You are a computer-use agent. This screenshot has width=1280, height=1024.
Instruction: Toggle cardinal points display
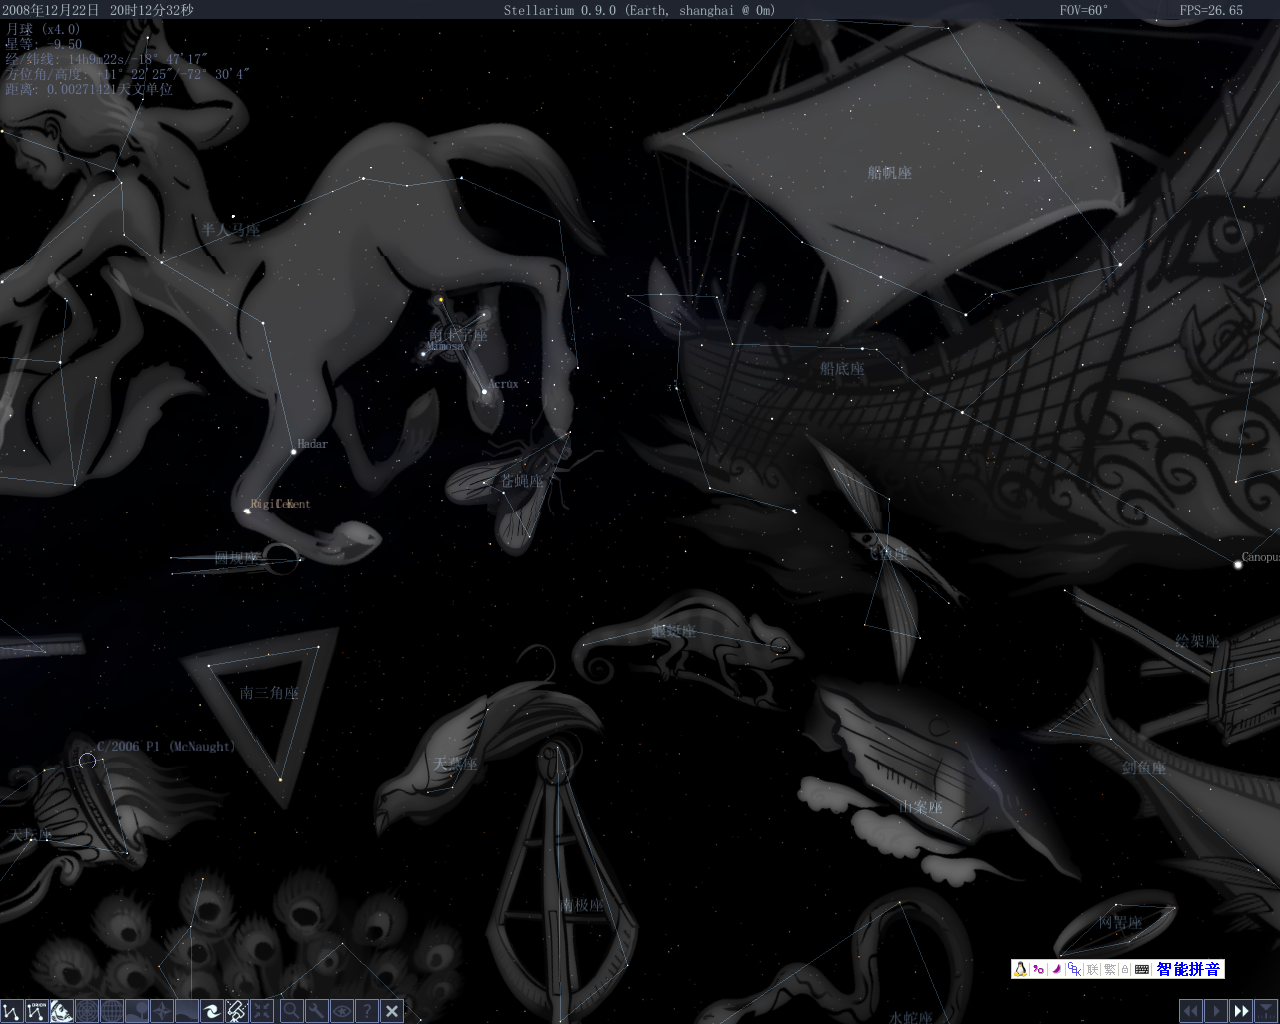coord(162,1011)
